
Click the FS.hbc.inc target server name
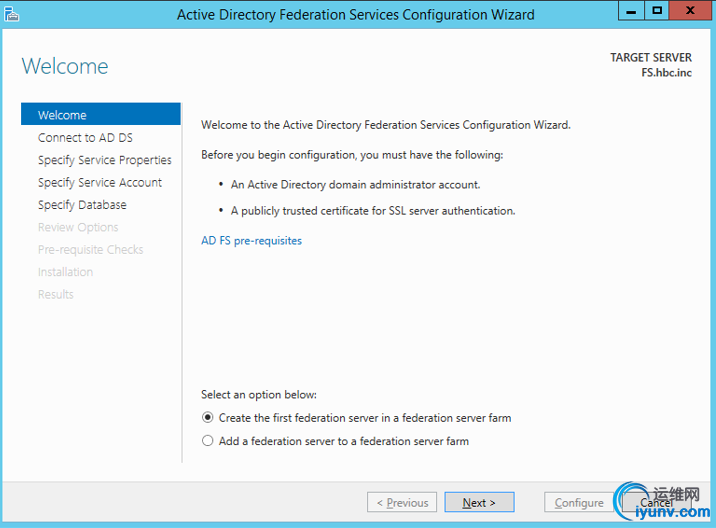tap(666, 73)
